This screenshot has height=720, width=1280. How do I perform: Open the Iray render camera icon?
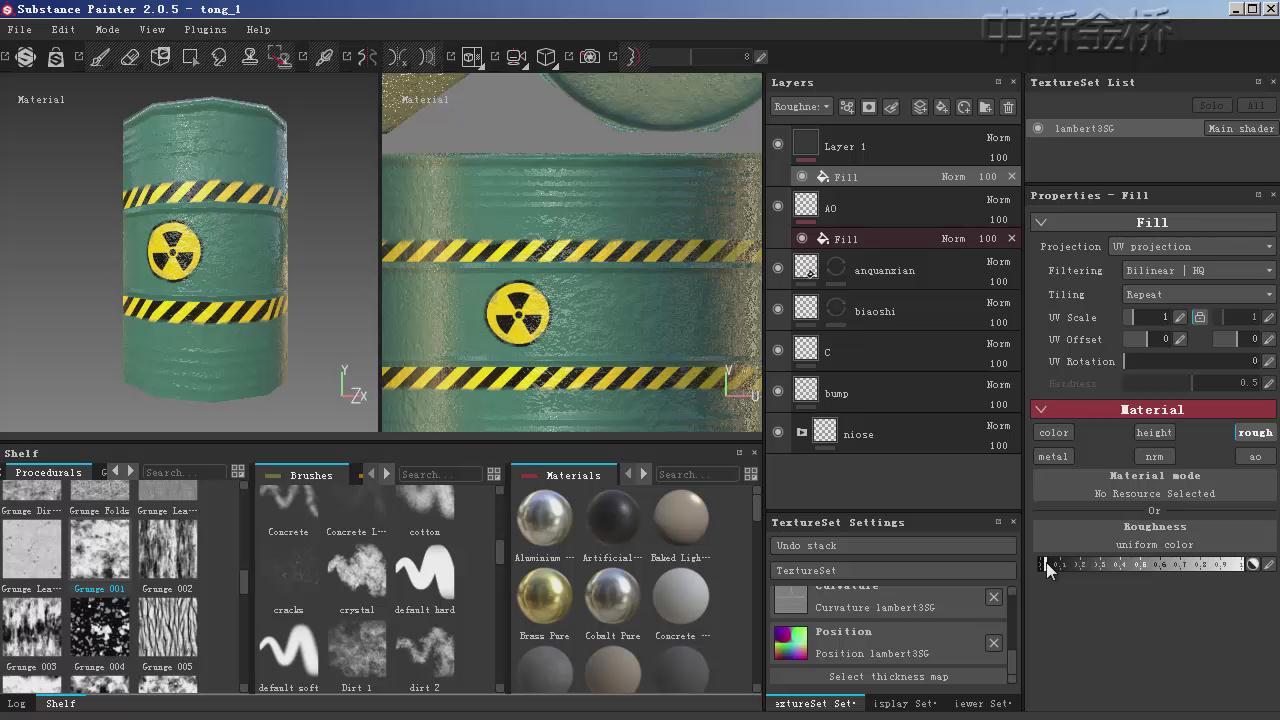click(590, 57)
